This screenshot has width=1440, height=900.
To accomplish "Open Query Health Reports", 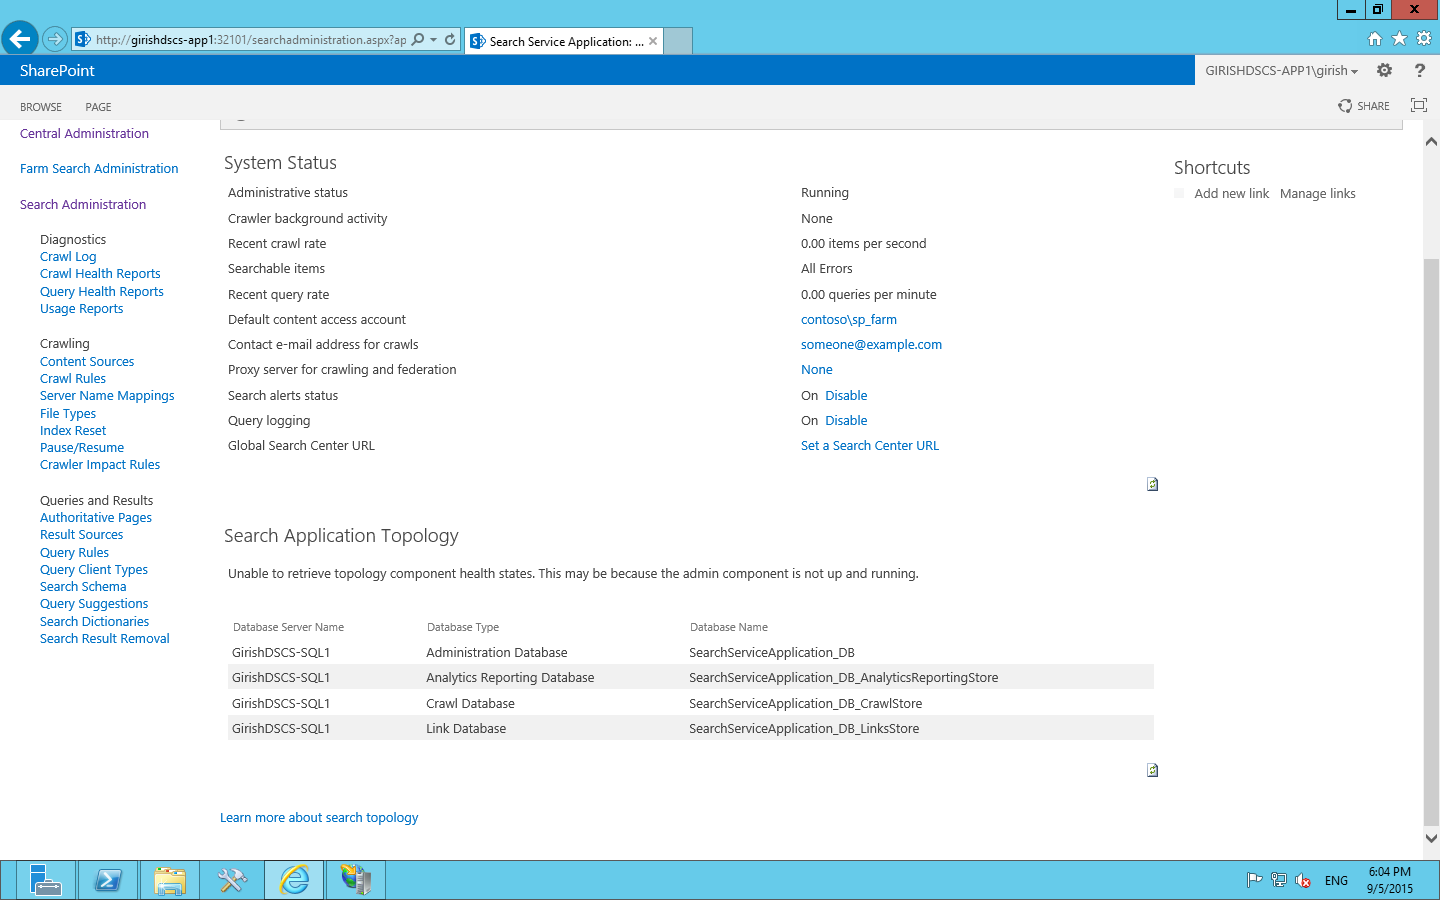I will [x=102, y=291].
